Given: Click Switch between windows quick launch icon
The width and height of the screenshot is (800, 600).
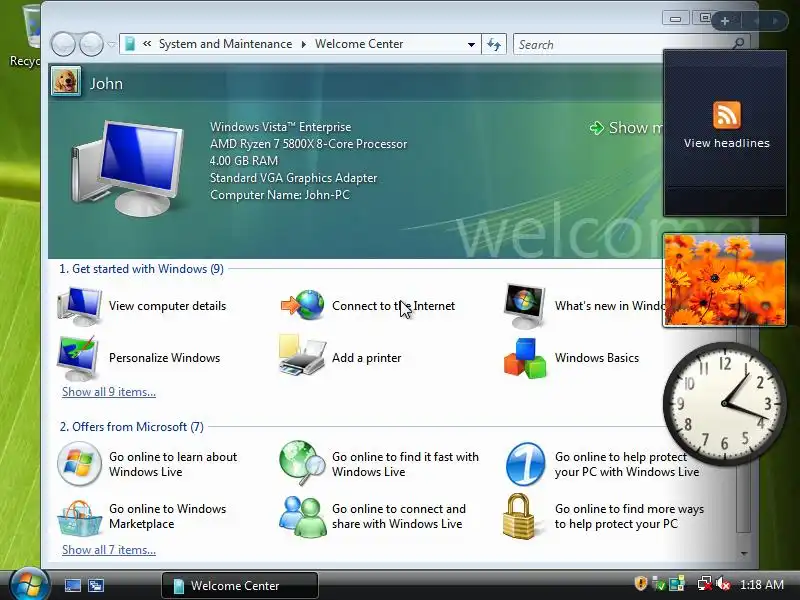Looking at the screenshot, I should click(96, 585).
